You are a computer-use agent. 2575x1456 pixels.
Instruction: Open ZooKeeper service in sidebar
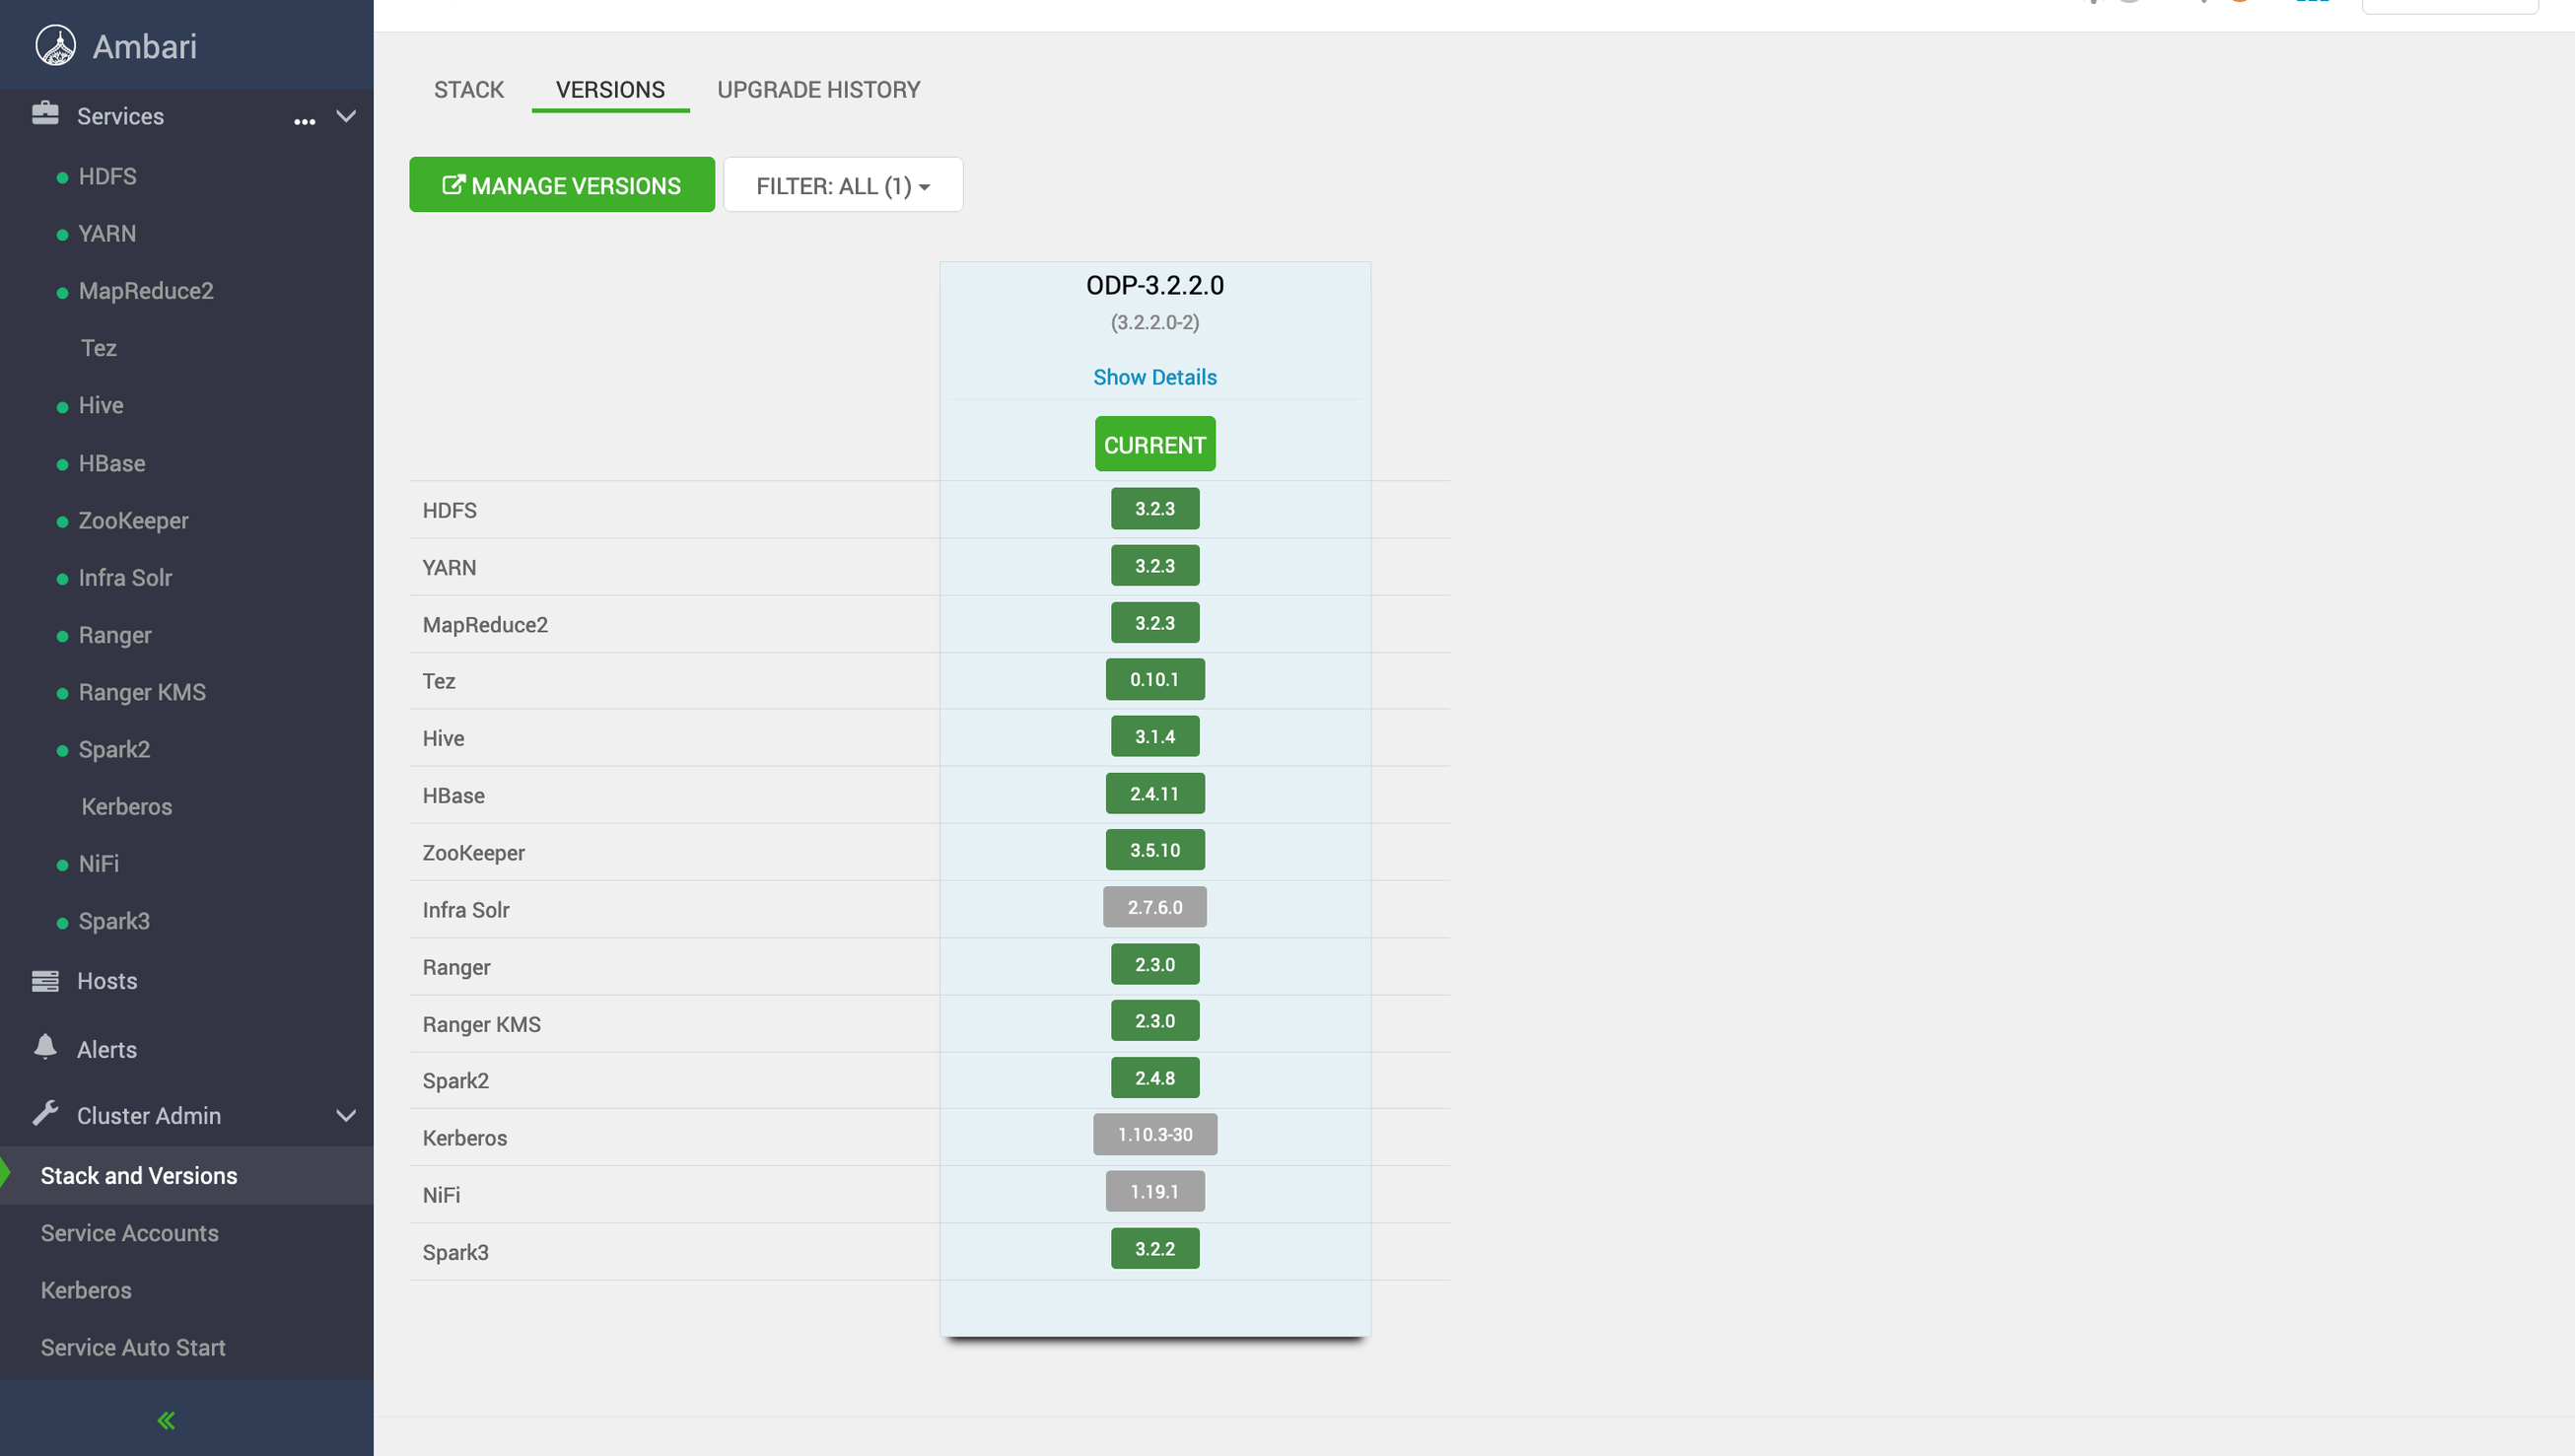133,520
